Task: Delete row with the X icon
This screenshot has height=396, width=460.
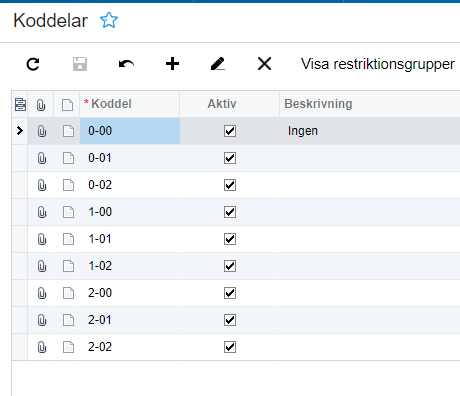Action: point(264,64)
